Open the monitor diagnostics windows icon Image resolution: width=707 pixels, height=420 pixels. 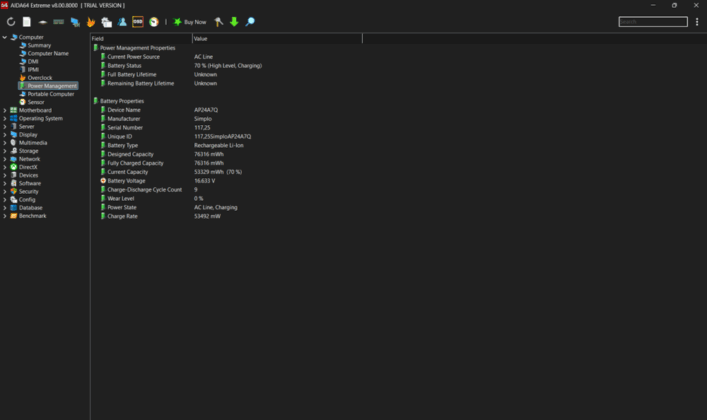106,22
